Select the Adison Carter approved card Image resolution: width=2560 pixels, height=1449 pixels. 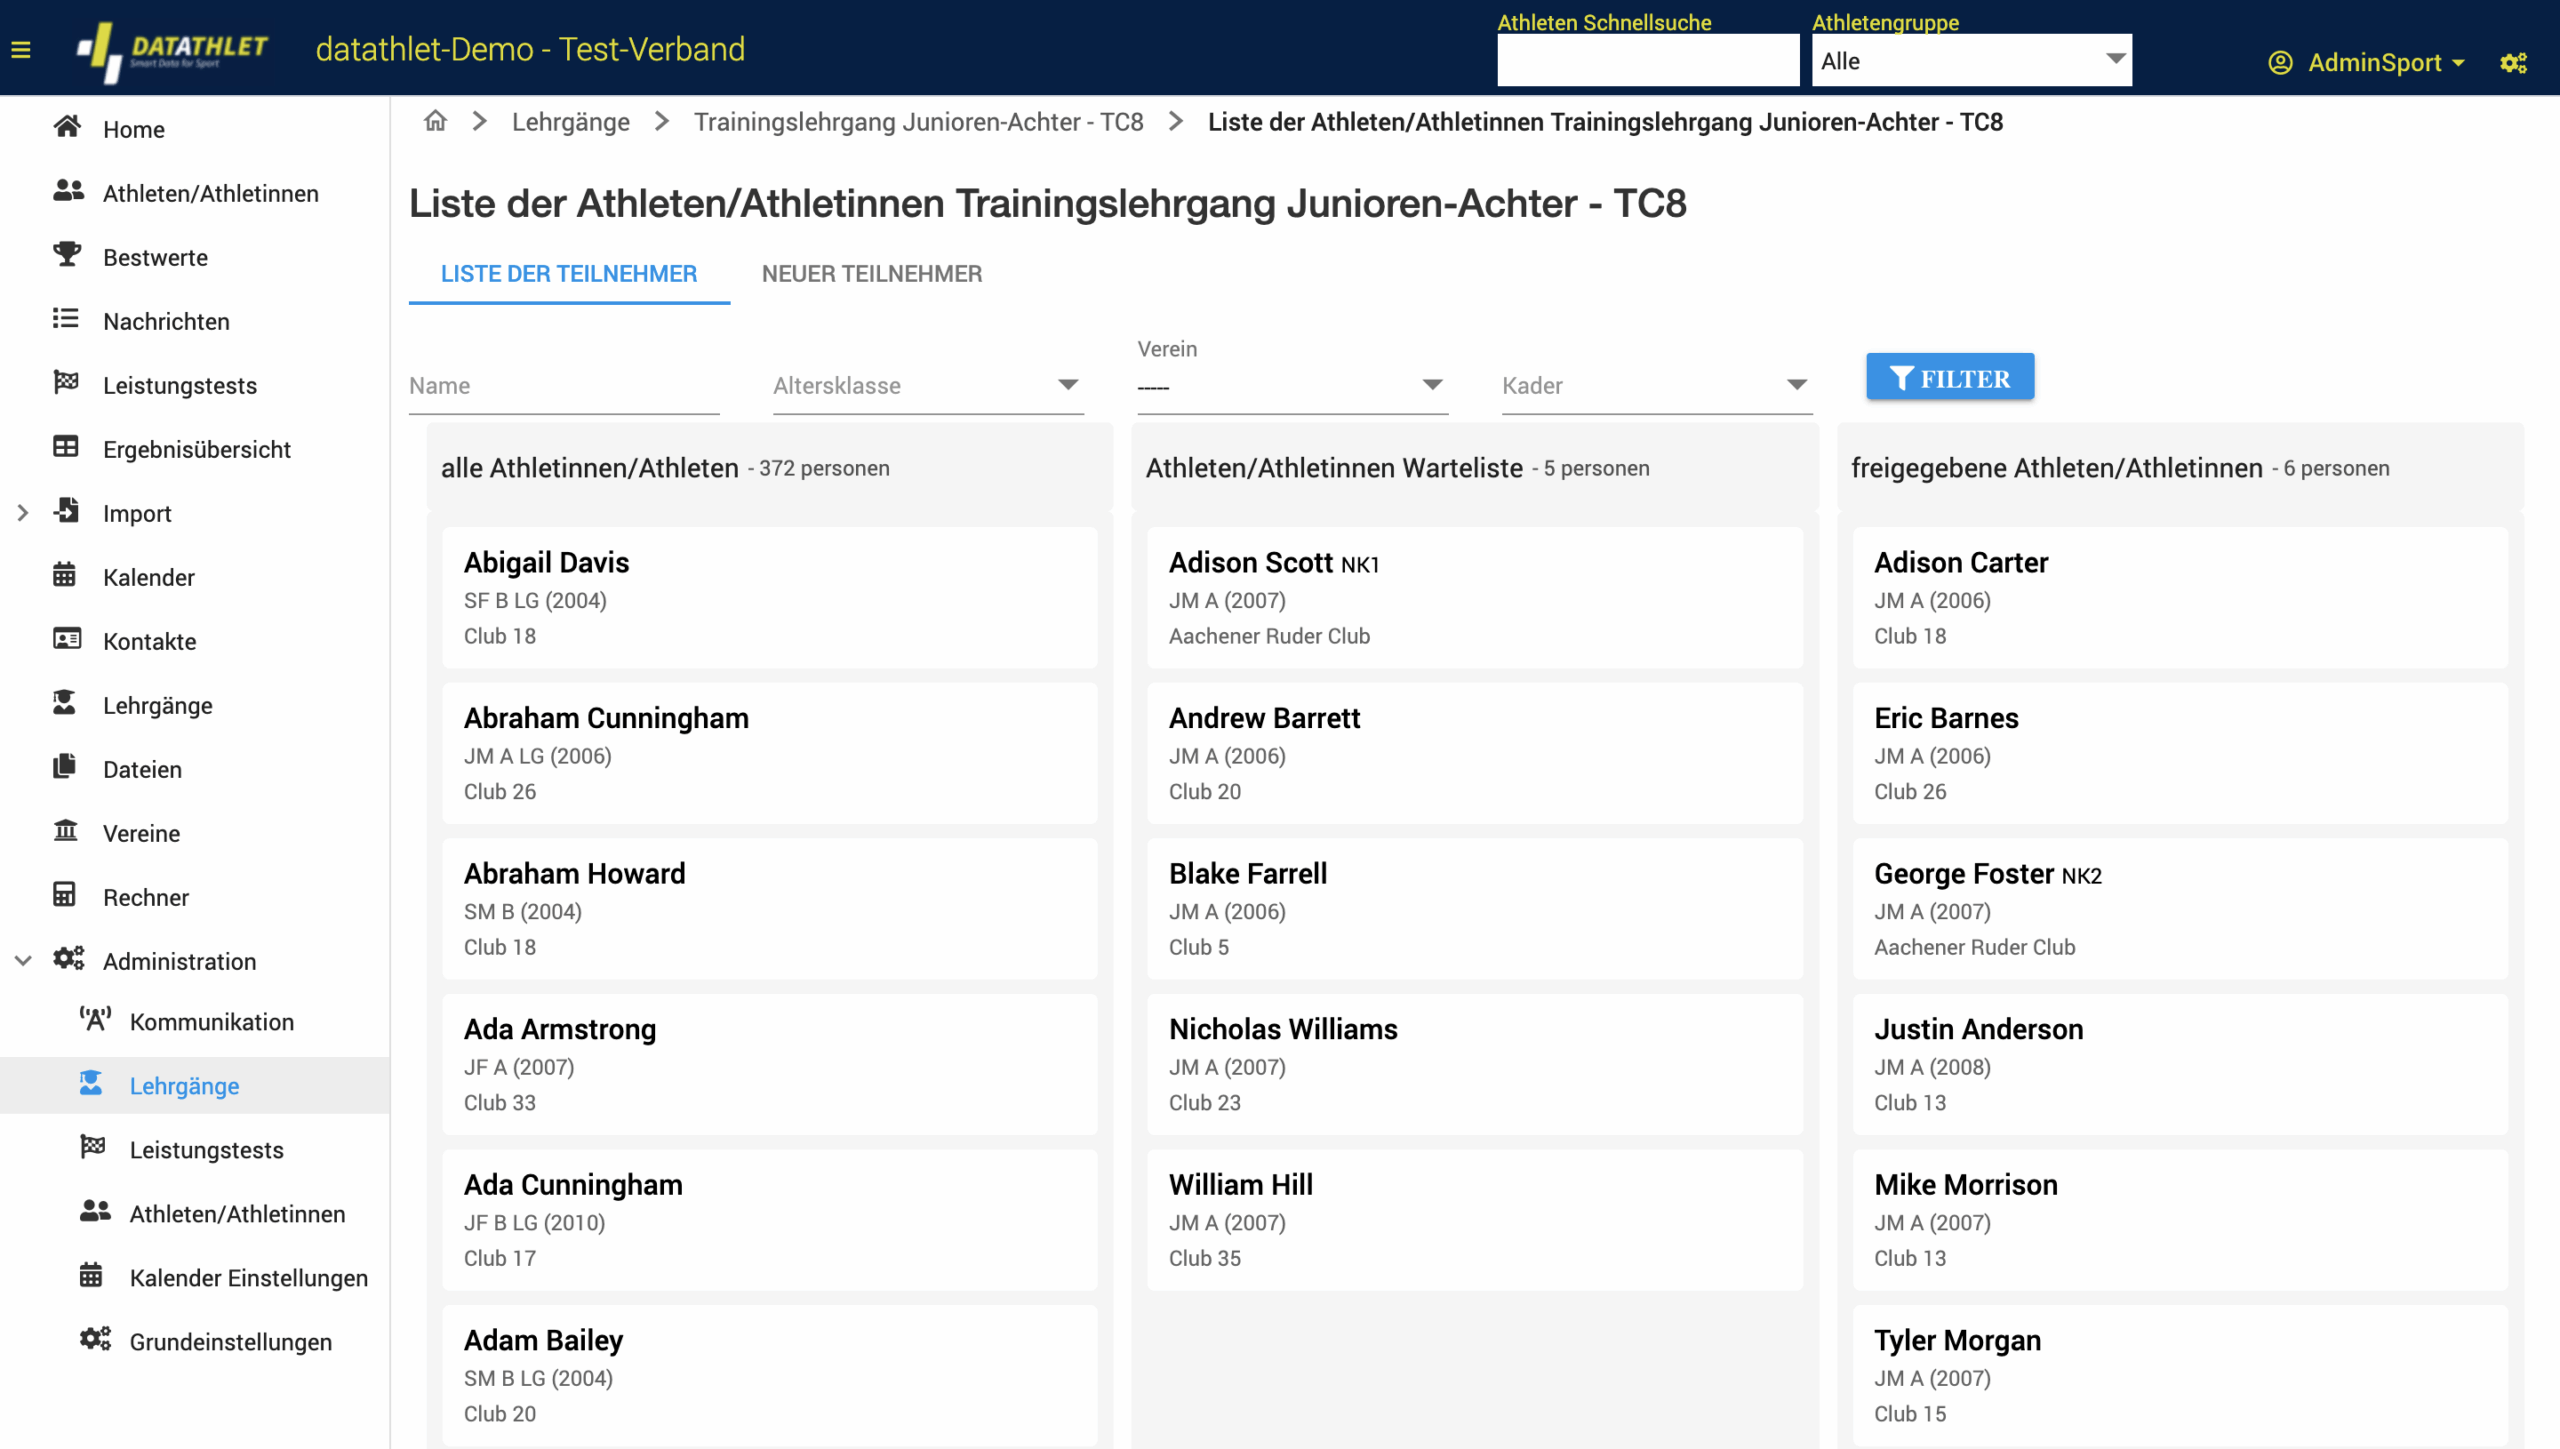tap(2180, 598)
